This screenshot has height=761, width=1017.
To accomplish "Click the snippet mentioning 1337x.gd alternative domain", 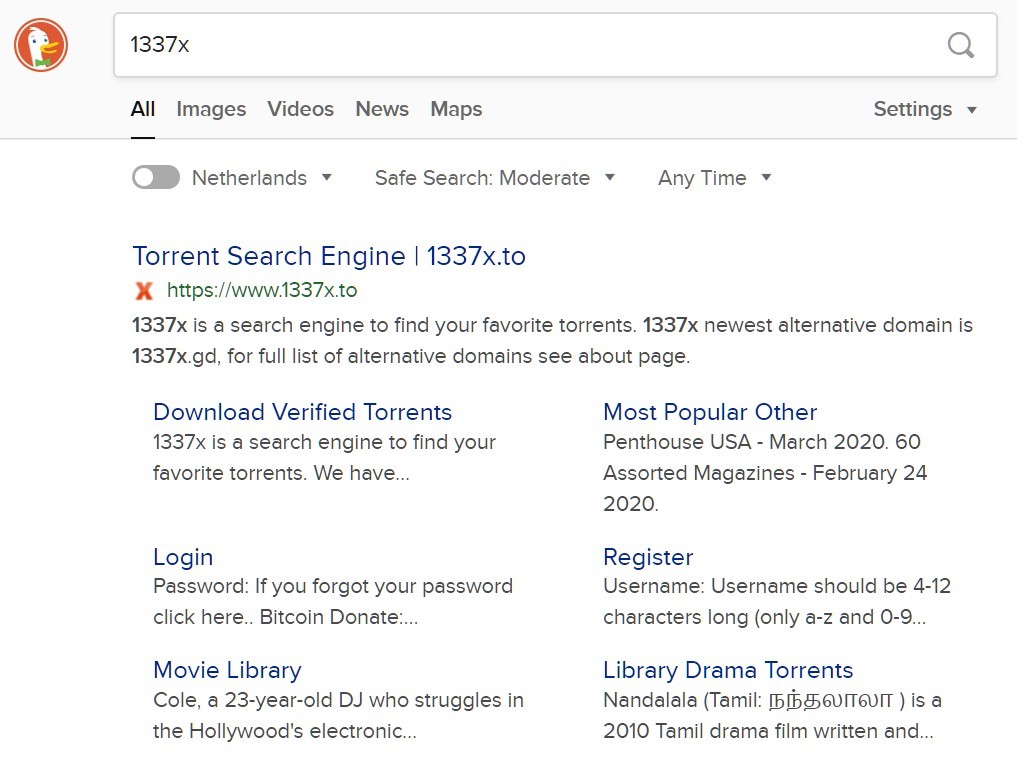I will (553, 340).
